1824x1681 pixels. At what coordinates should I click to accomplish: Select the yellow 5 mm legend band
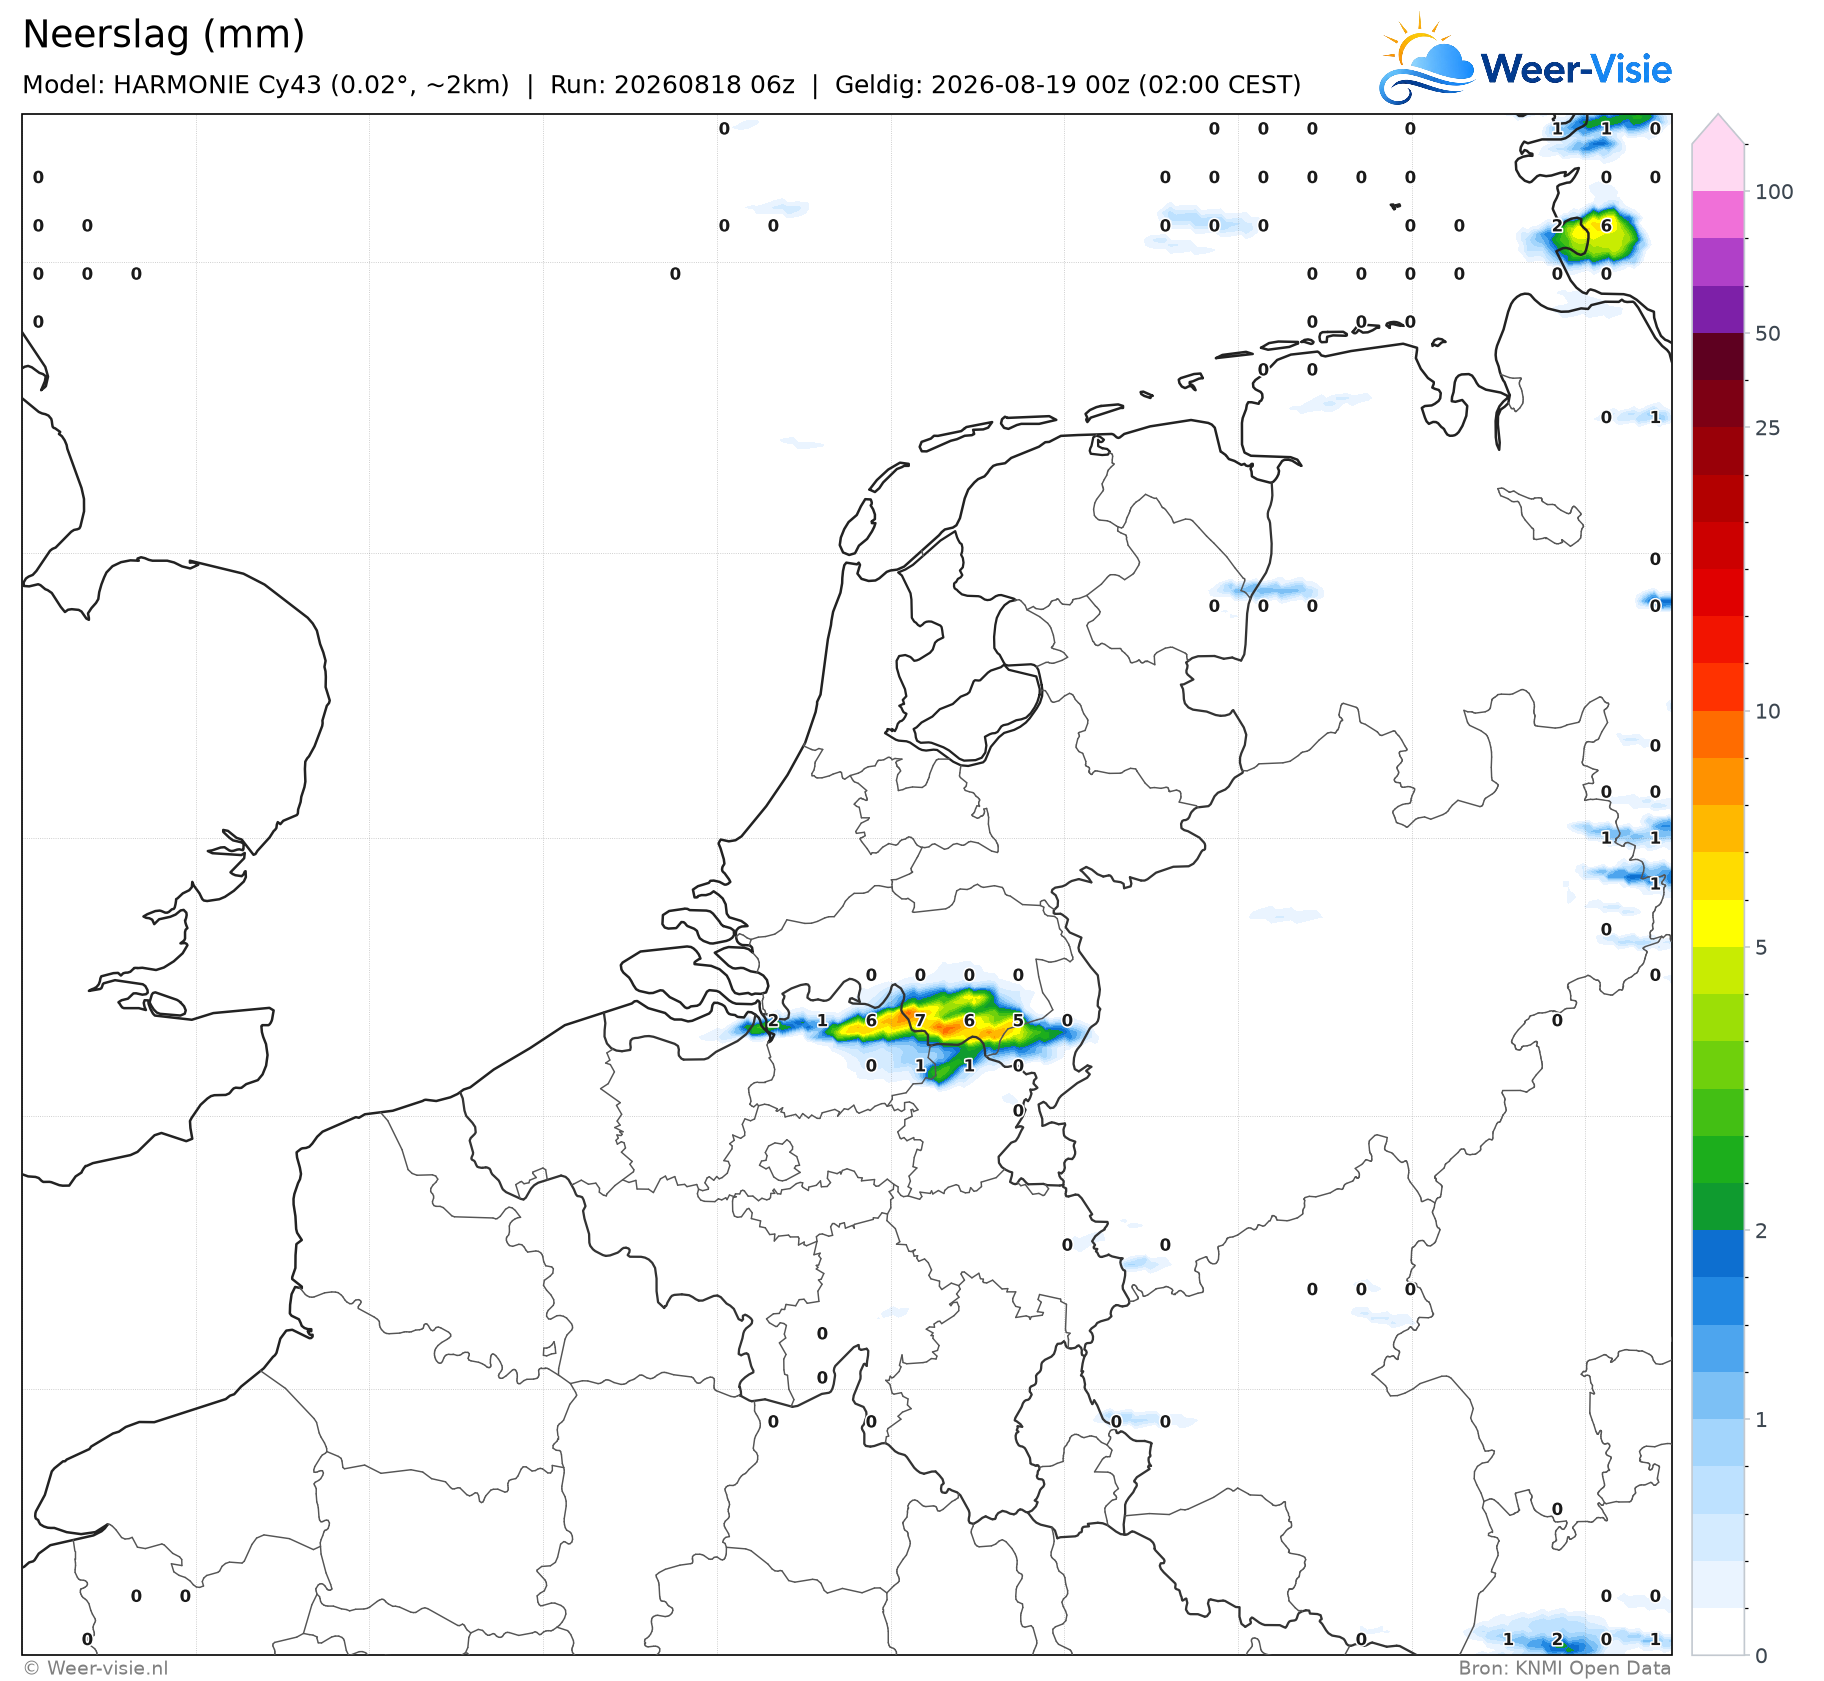1718,924
